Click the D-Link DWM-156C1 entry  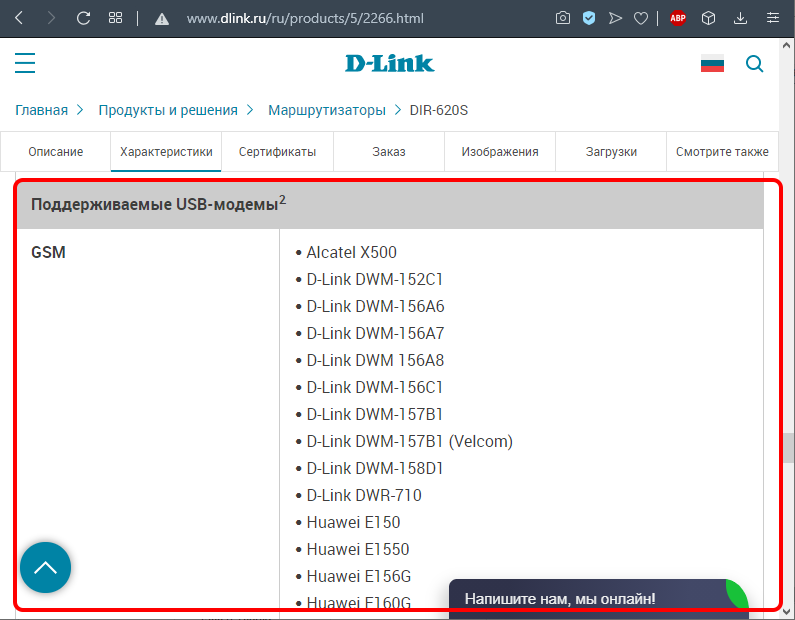coord(375,387)
